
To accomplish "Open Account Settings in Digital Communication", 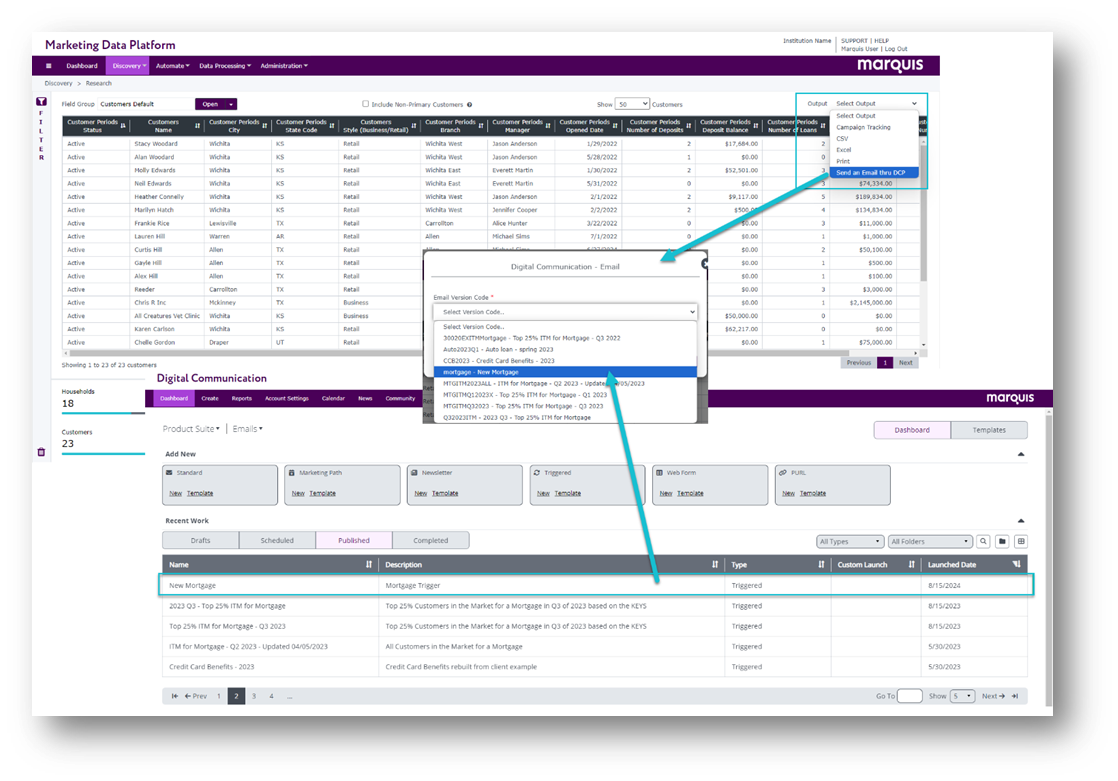I will 287,399.
